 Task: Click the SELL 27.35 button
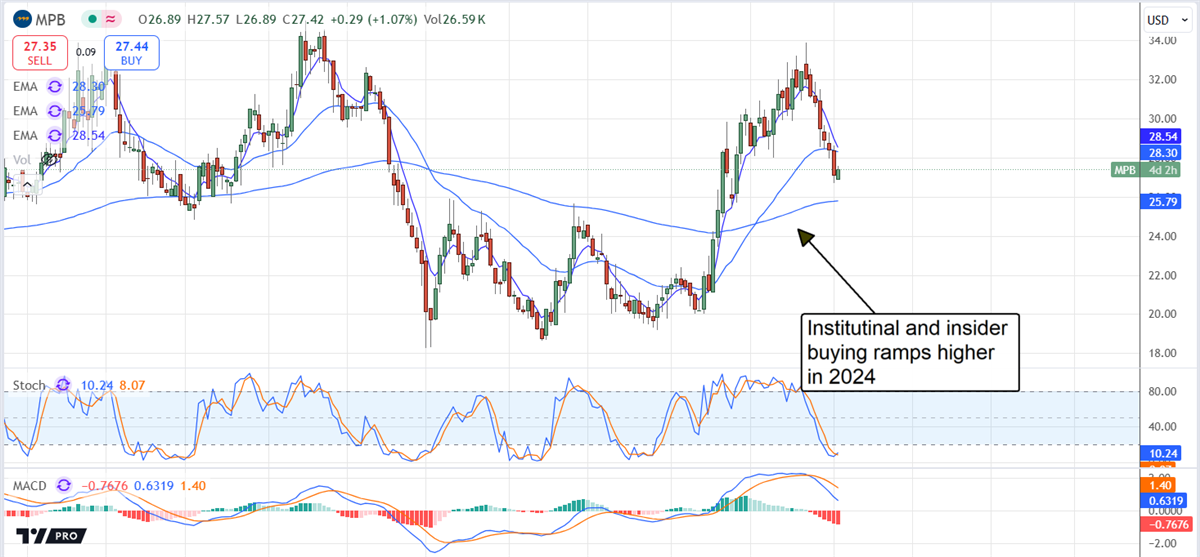coord(39,52)
